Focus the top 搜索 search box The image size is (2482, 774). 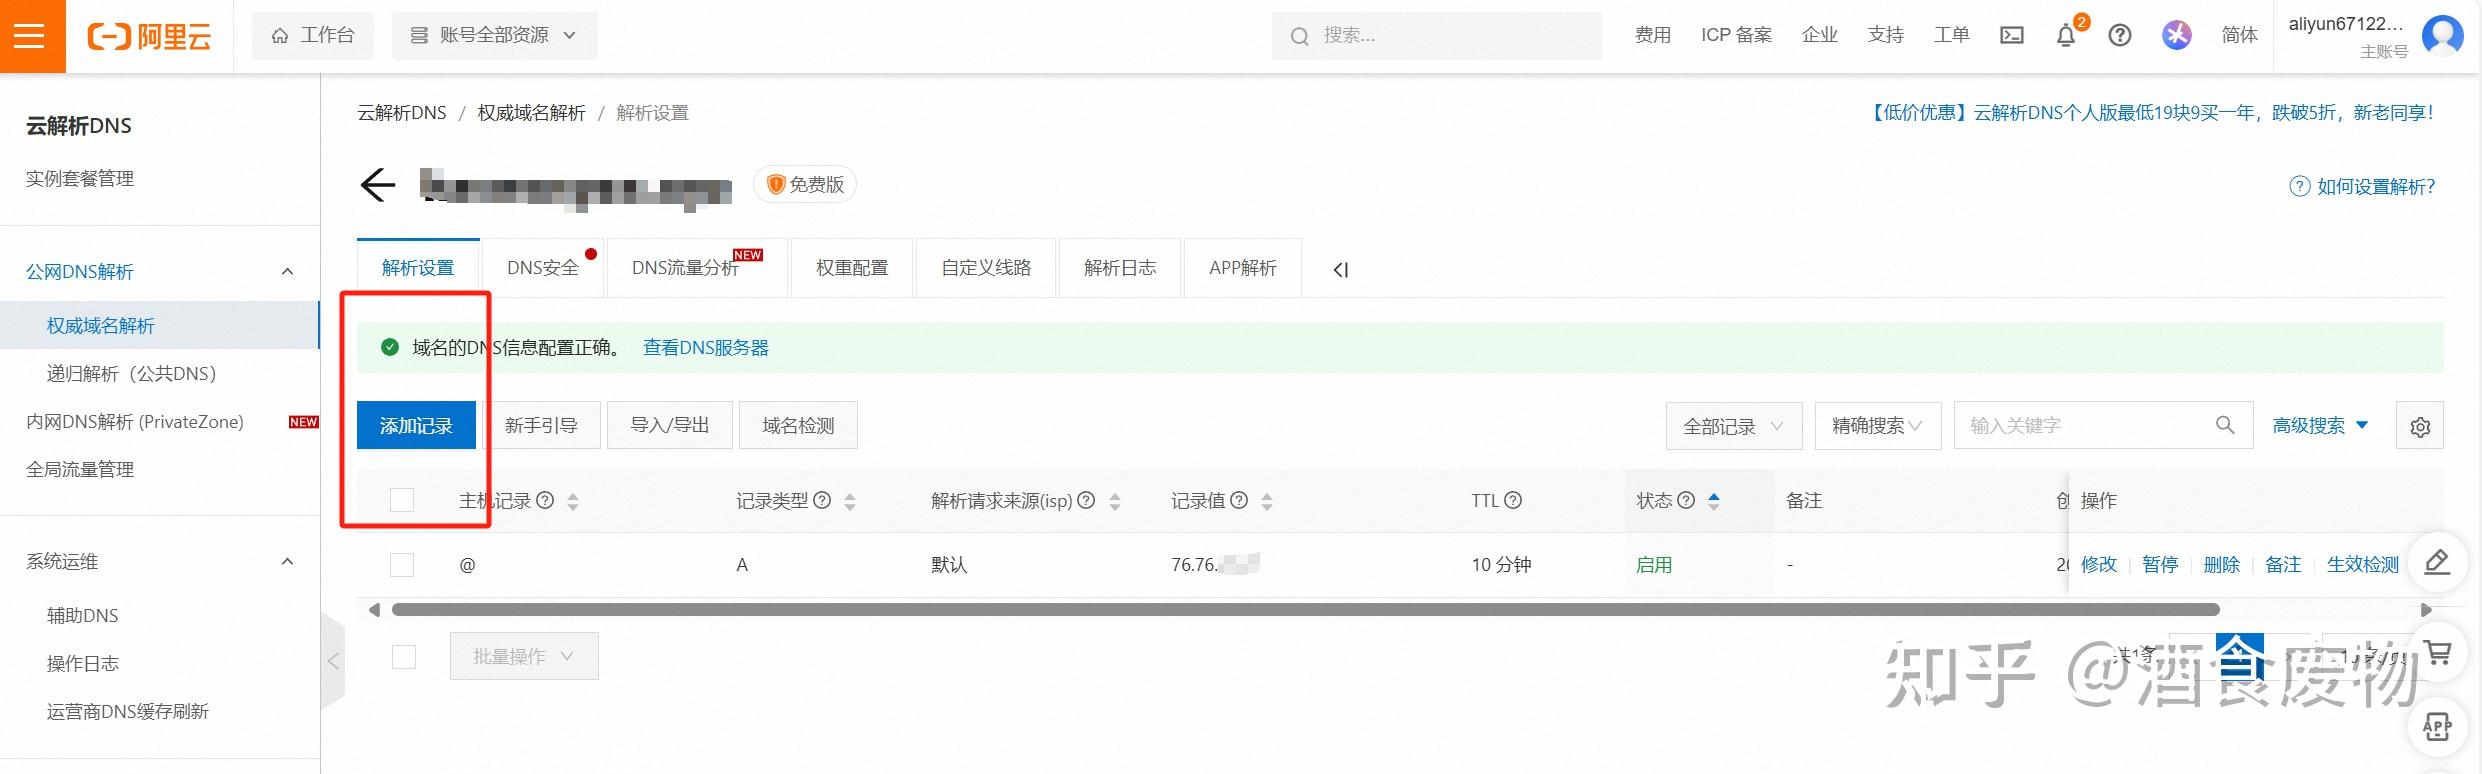click(1437, 36)
